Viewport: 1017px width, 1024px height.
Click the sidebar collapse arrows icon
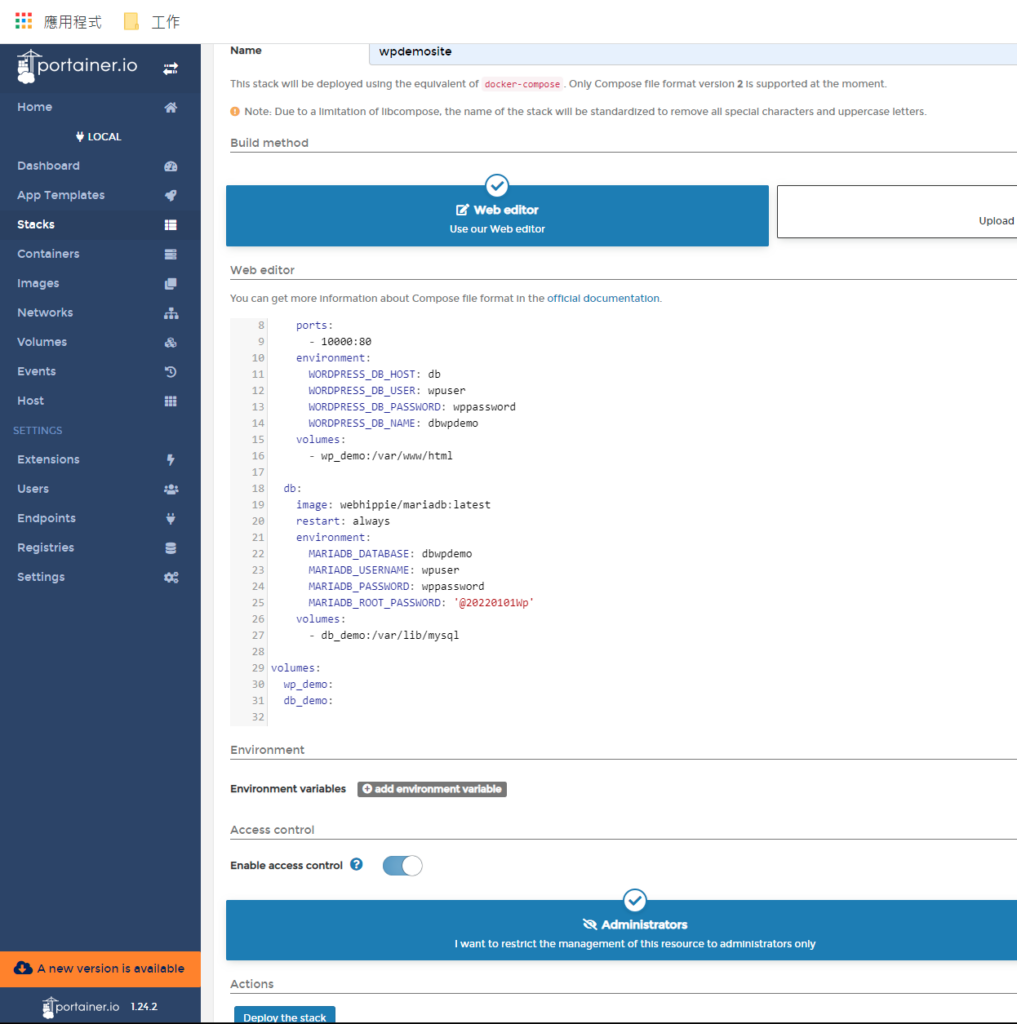[171, 68]
